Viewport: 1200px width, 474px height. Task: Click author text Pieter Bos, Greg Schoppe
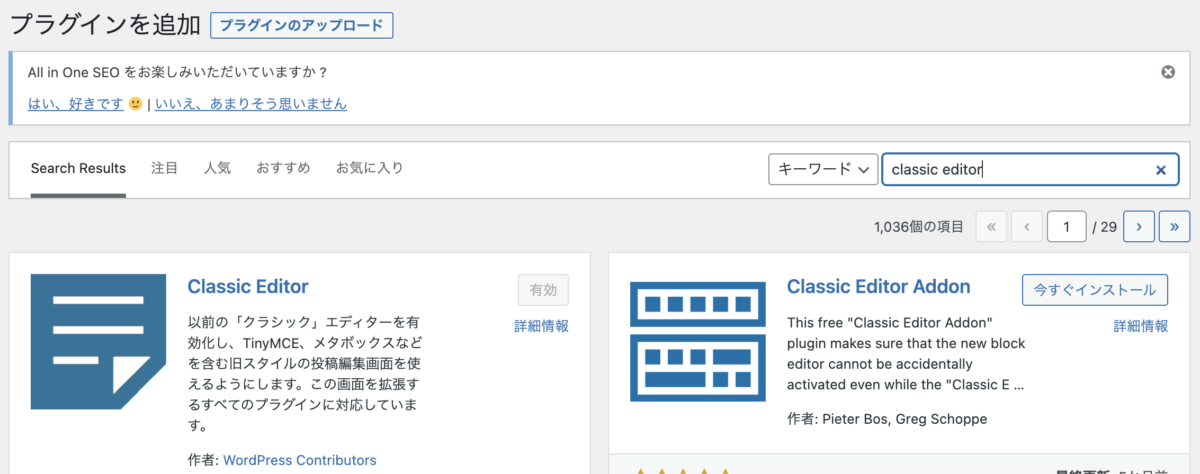click(x=903, y=419)
